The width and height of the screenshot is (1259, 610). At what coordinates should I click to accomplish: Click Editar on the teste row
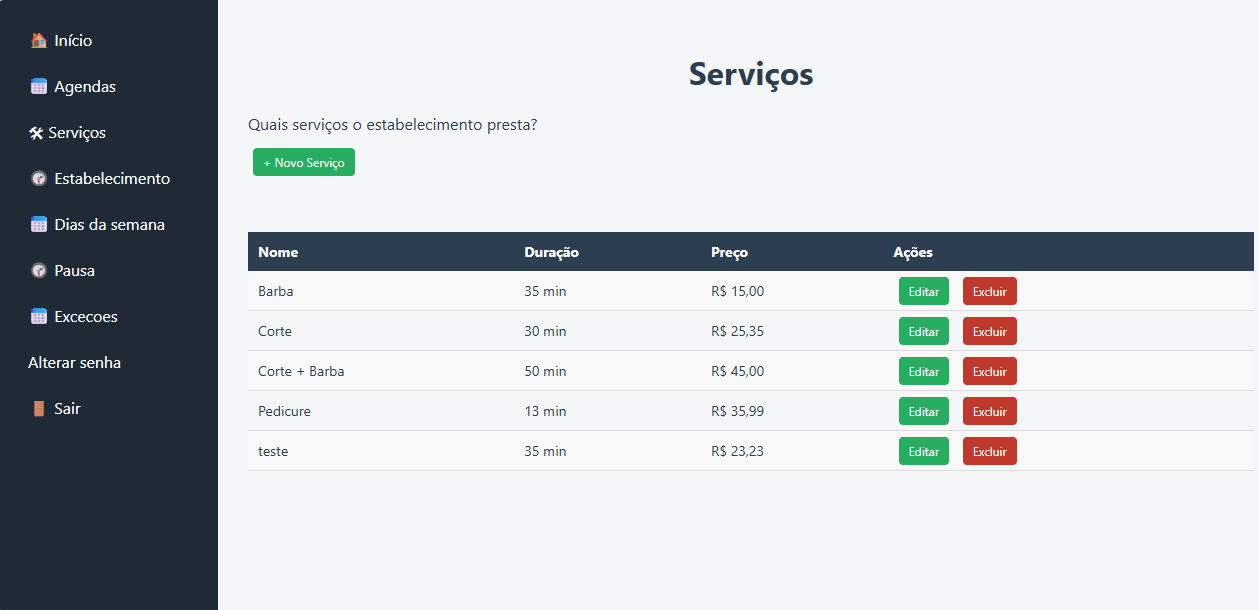click(924, 451)
